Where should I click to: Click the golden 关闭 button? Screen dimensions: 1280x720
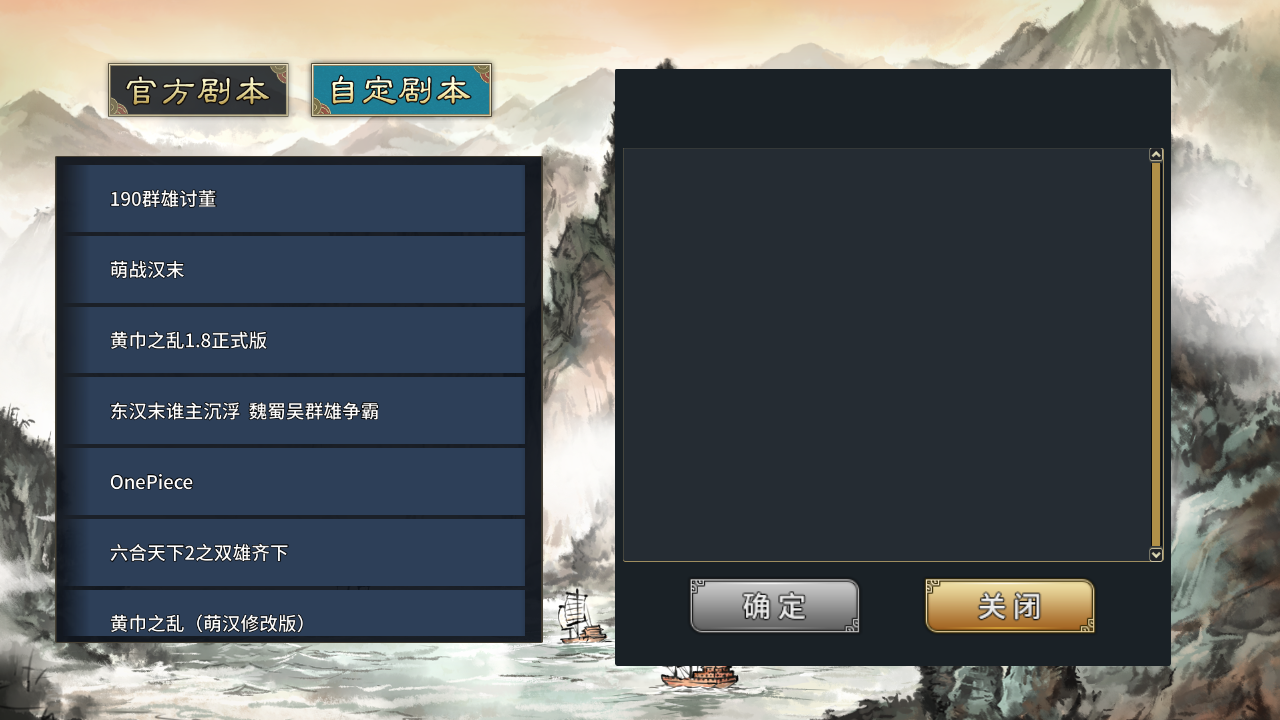pyautogui.click(x=1010, y=606)
